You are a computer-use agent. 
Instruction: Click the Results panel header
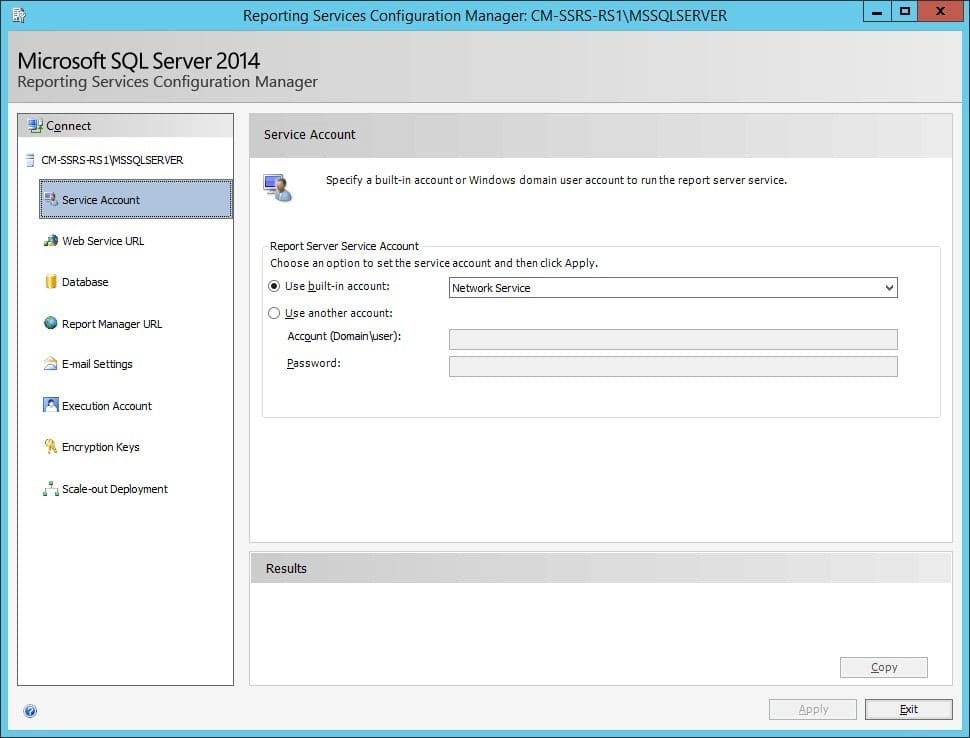coord(601,568)
